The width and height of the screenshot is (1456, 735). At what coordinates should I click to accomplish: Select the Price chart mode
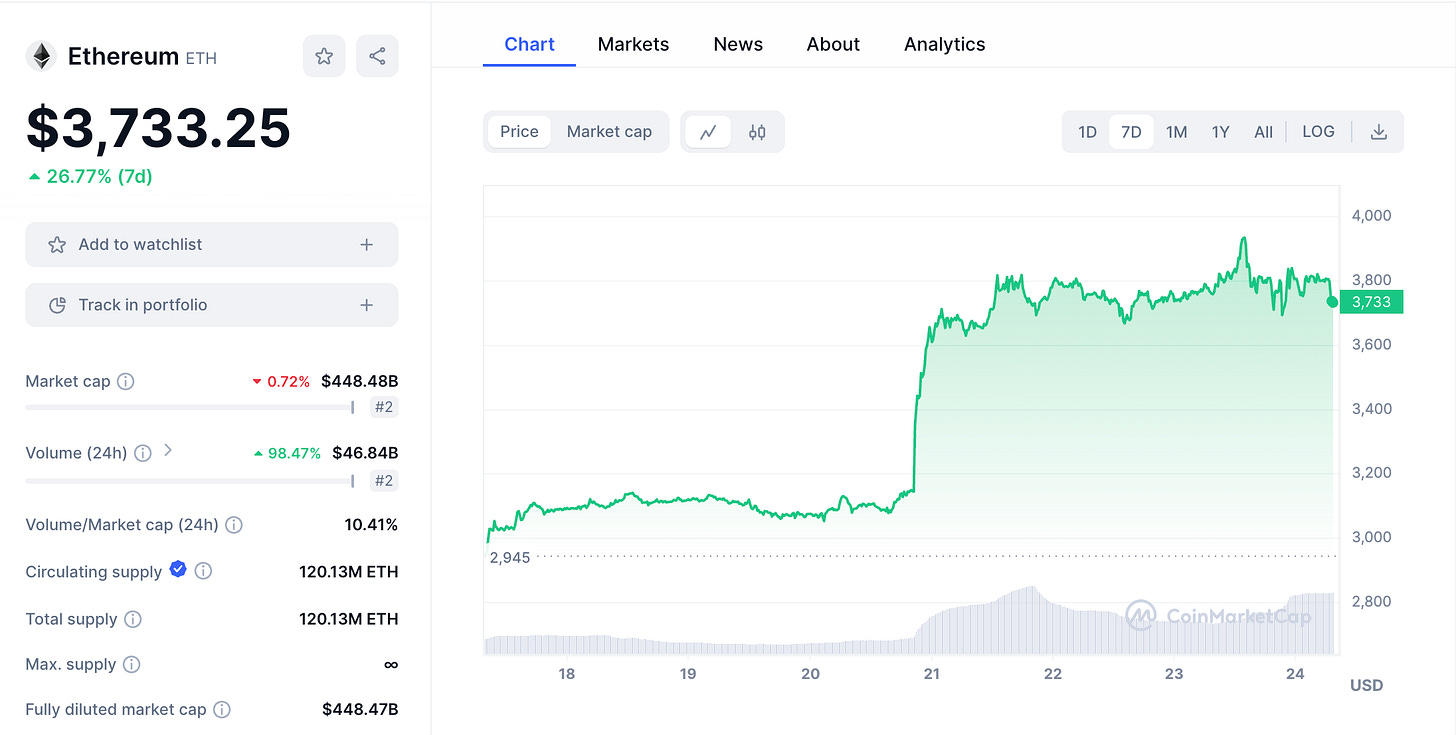pyautogui.click(x=519, y=132)
